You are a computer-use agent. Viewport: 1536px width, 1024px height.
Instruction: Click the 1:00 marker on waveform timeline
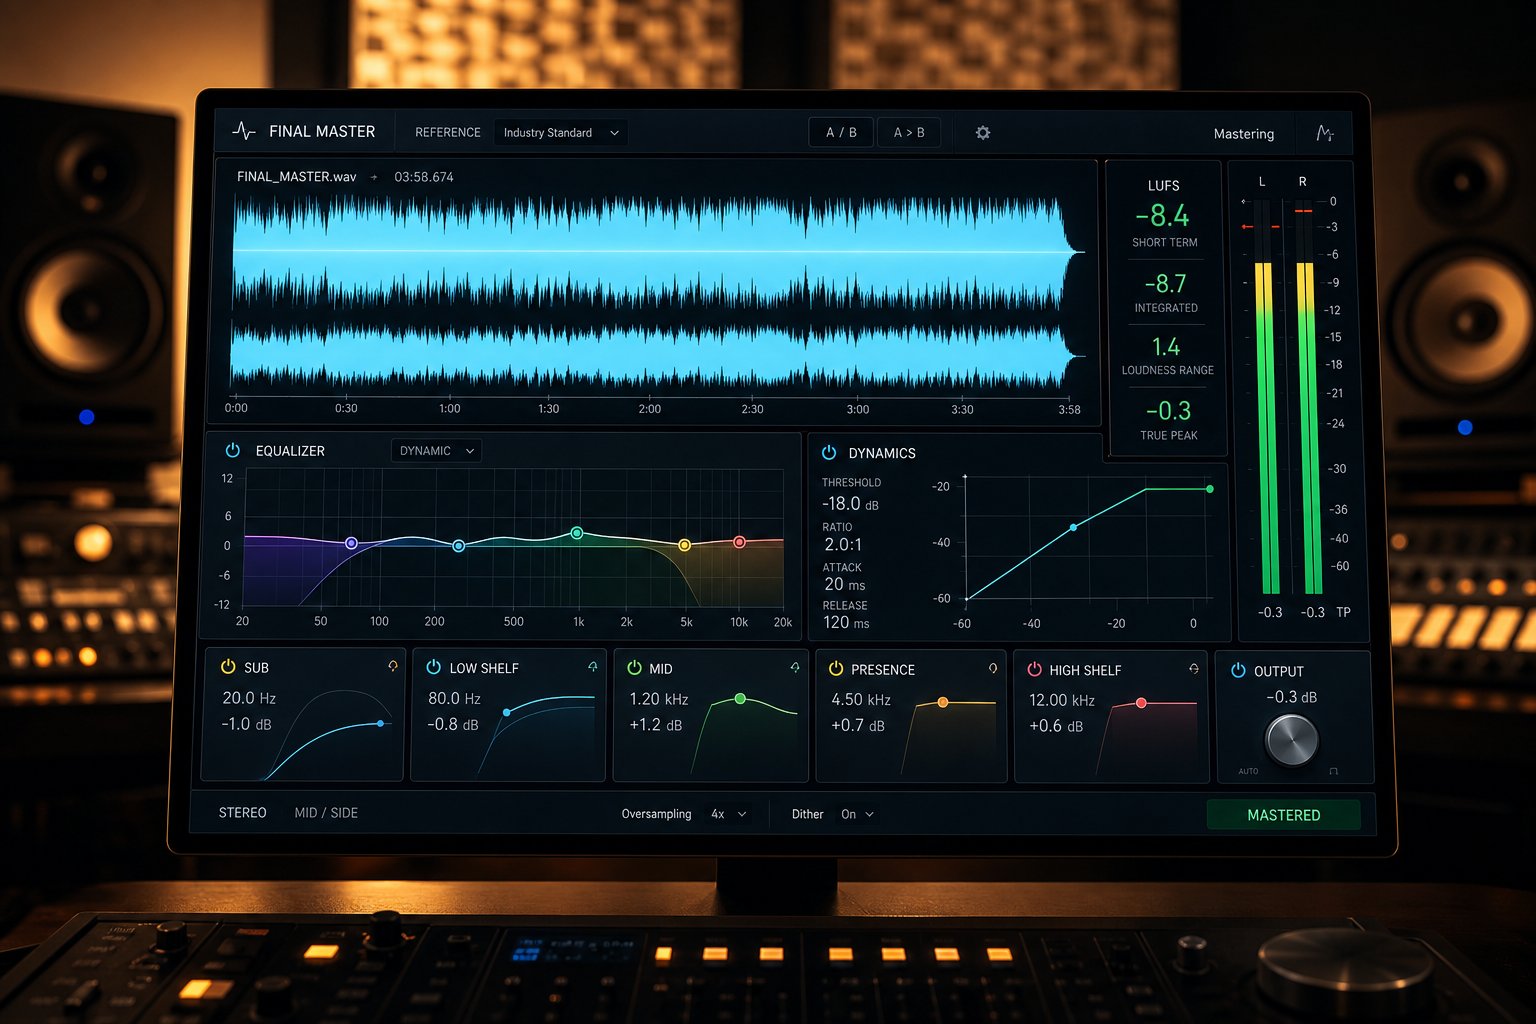[x=450, y=408]
